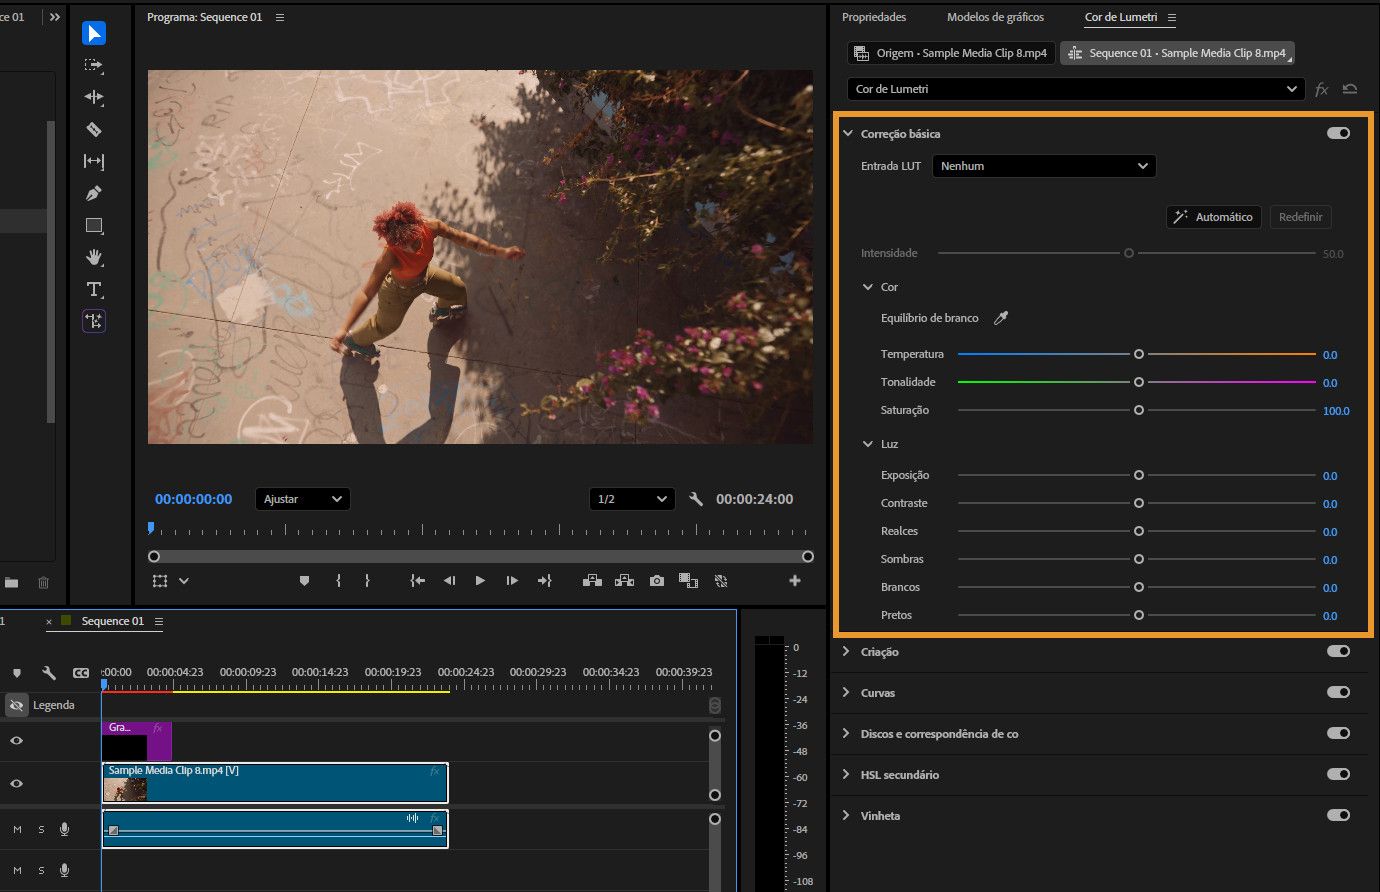Select the Pen tool
Viewport: 1380px width, 892px height.
[x=93, y=193]
